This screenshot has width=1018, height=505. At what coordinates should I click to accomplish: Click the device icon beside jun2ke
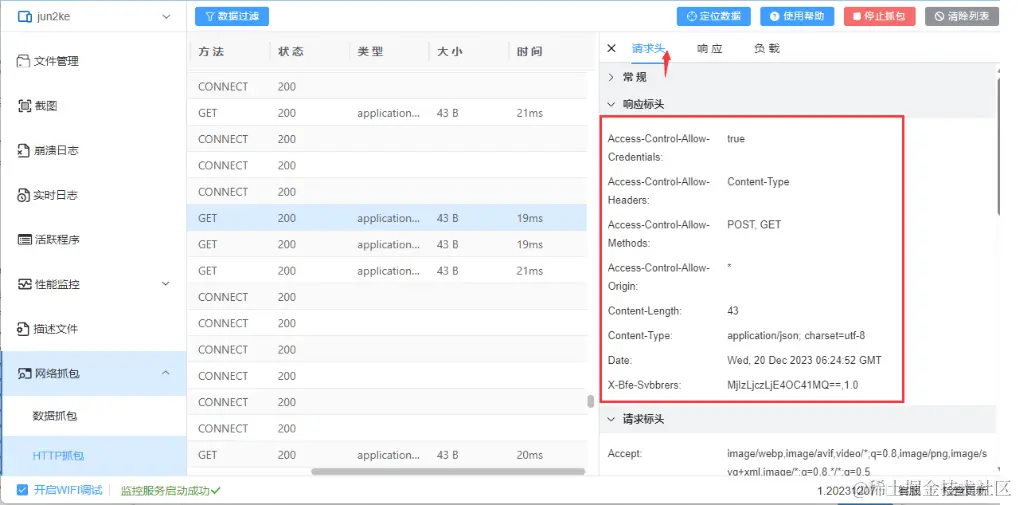(x=25, y=17)
